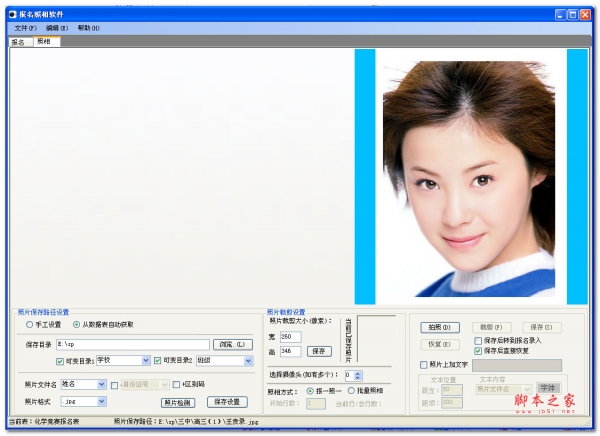Click 当前表 status bar text
Screen dimensions: 600x436
(44, 421)
